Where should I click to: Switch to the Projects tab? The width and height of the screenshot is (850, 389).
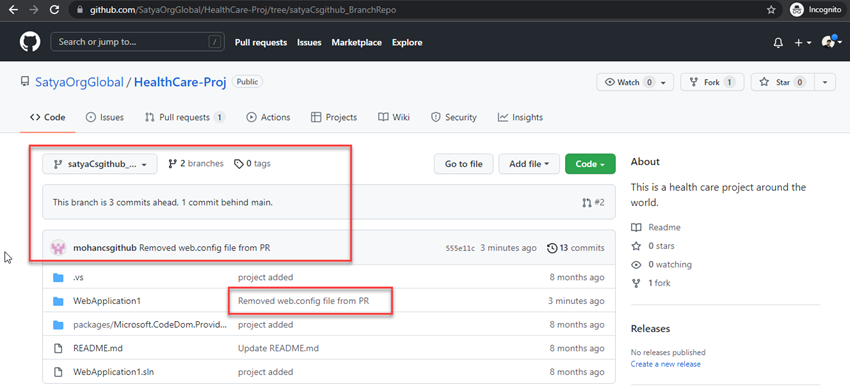pos(334,117)
